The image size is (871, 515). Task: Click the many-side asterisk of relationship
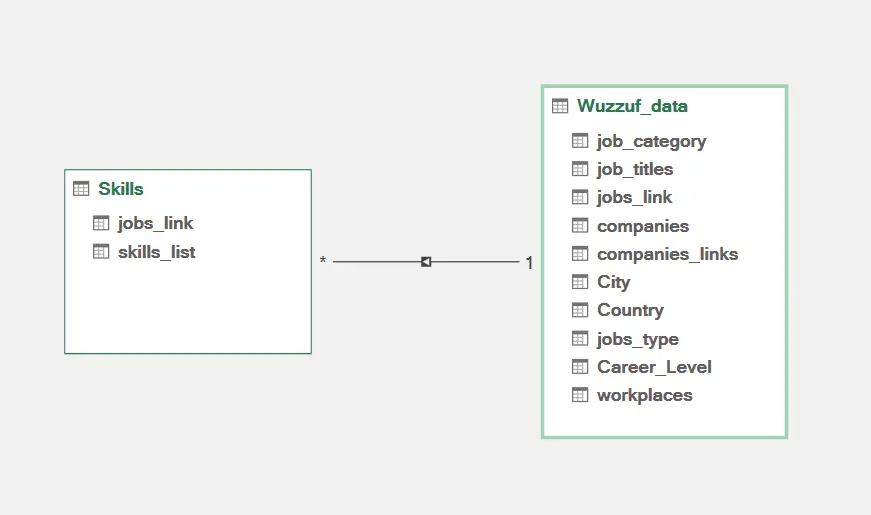pyautogui.click(x=323, y=262)
